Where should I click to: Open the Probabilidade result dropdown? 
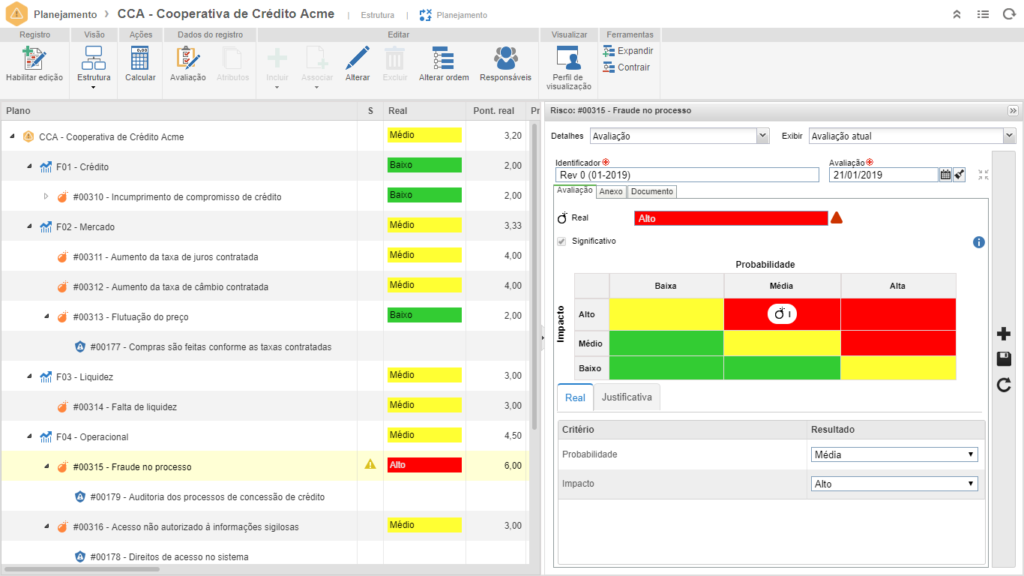click(893, 454)
